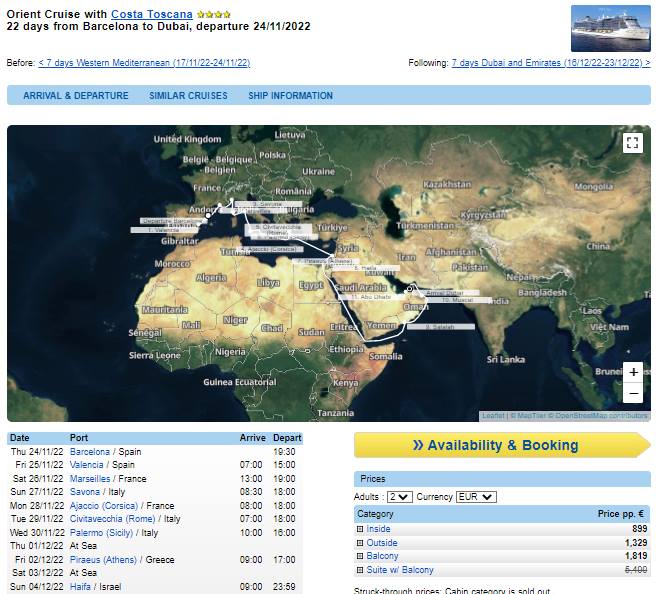Click the Availability & Booking button
This screenshot has width=656, height=594.
click(502, 445)
